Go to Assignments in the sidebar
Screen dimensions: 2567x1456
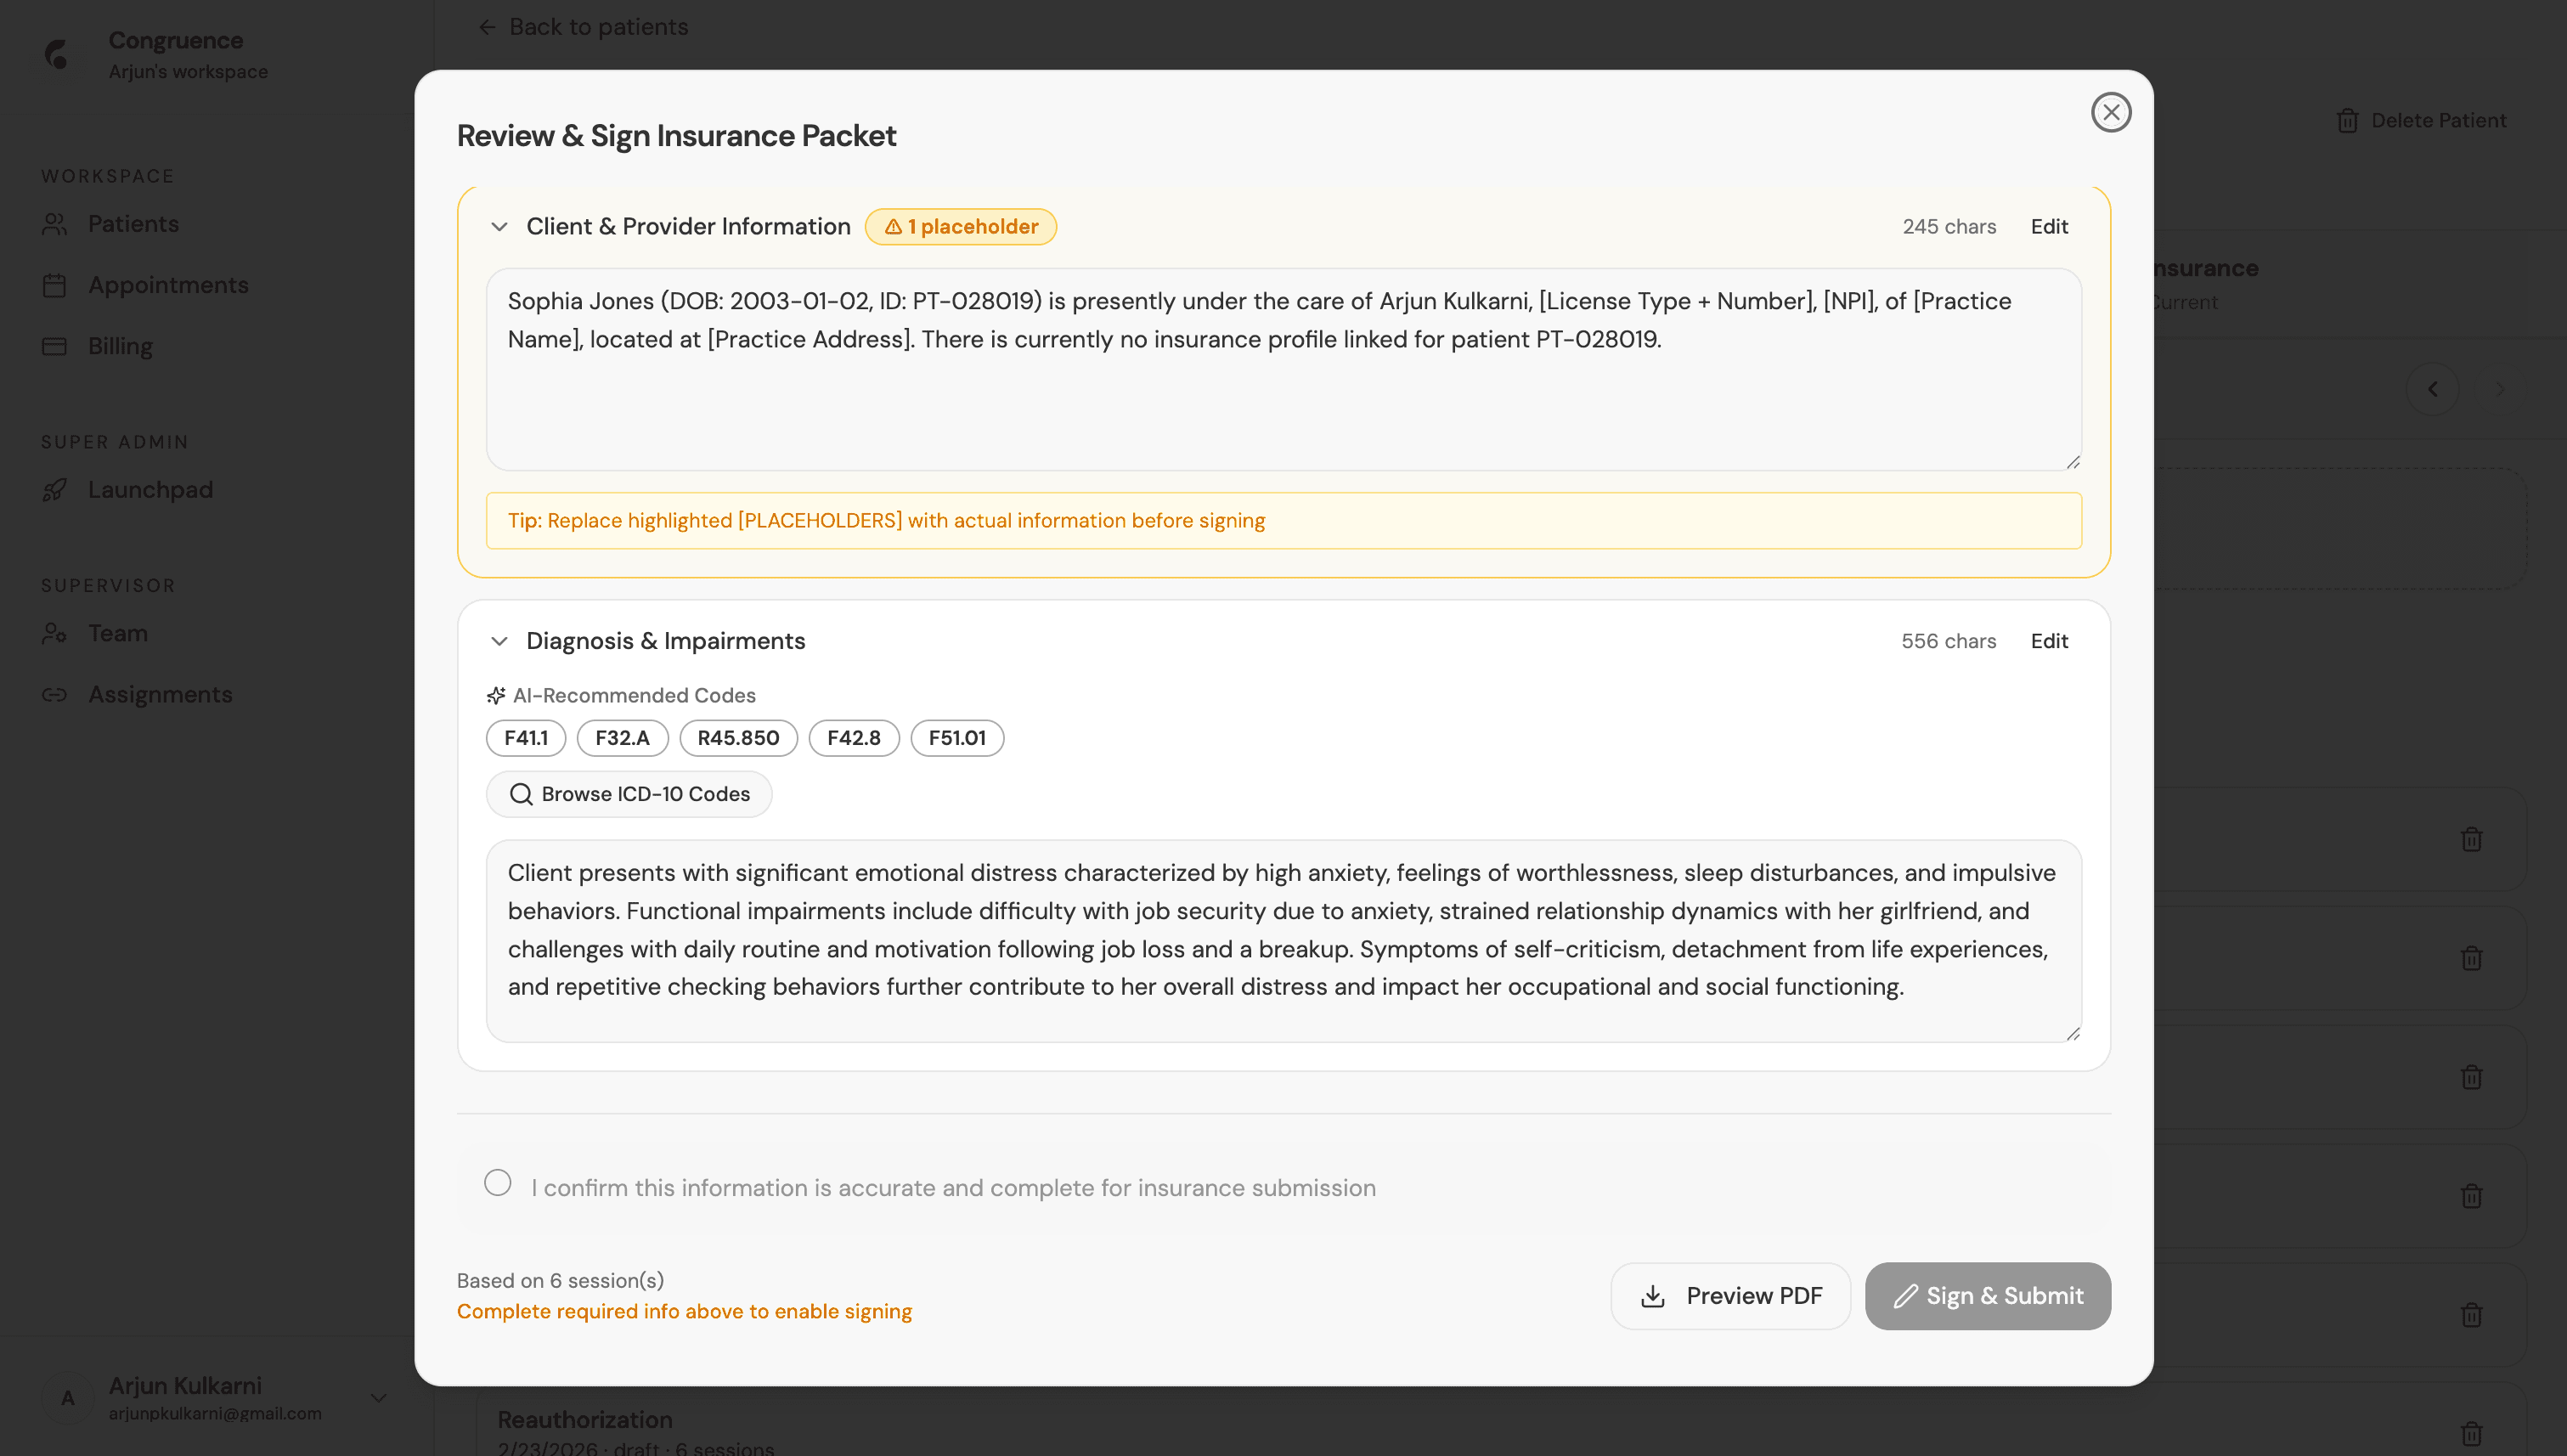click(x=160, y=694)
